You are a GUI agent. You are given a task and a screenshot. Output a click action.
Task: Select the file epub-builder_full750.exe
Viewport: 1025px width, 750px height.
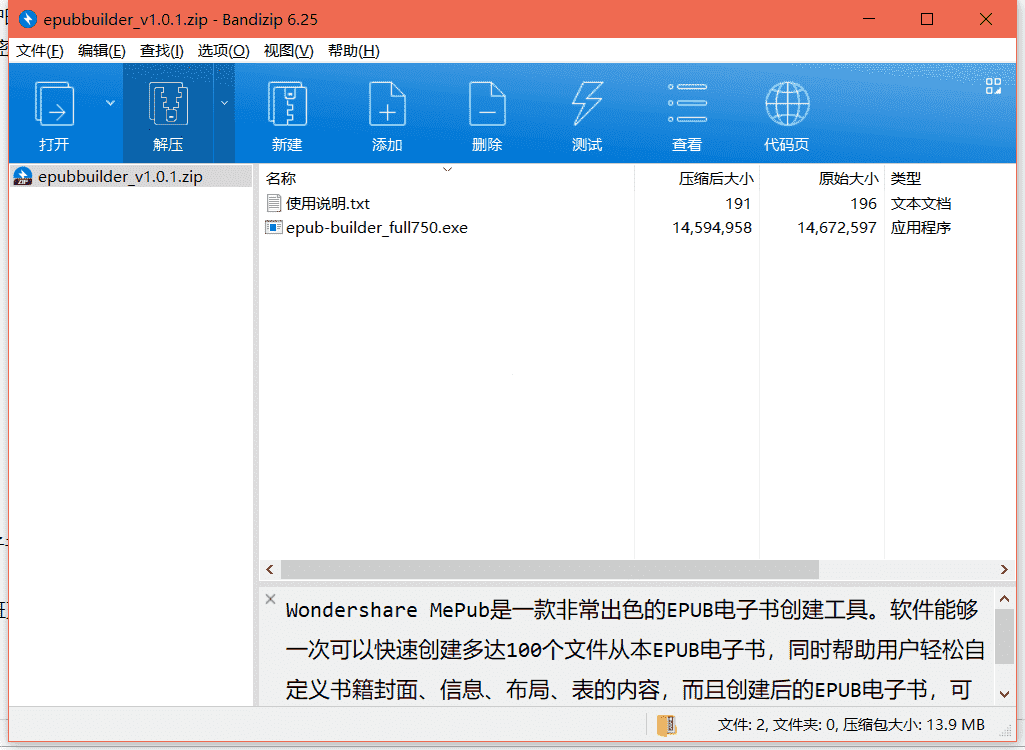click(377, 228)
